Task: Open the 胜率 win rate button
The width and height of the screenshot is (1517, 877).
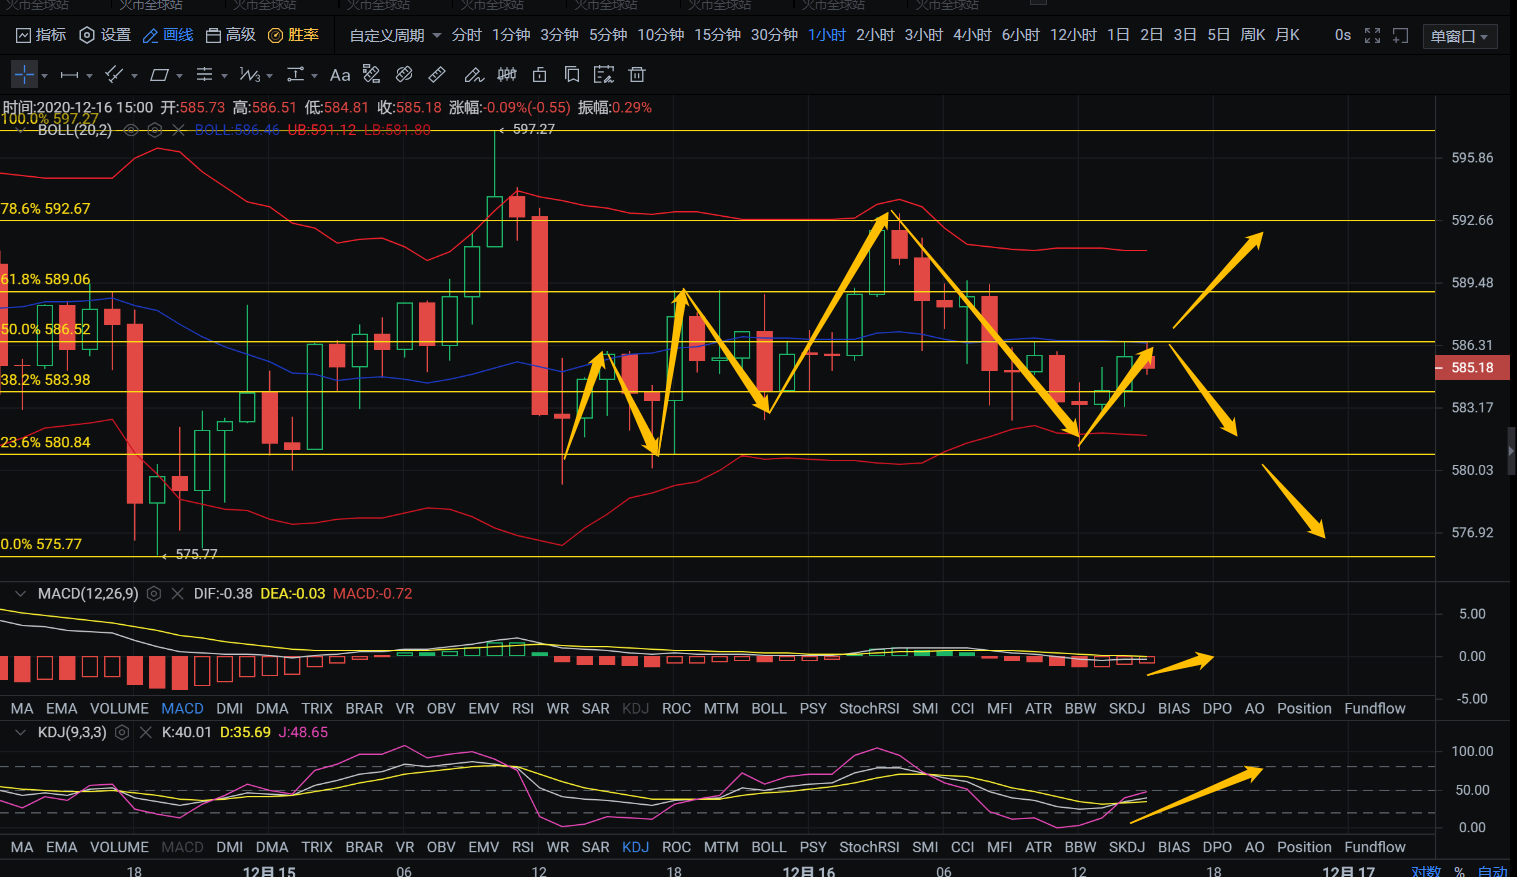Action: click(293, 35)
